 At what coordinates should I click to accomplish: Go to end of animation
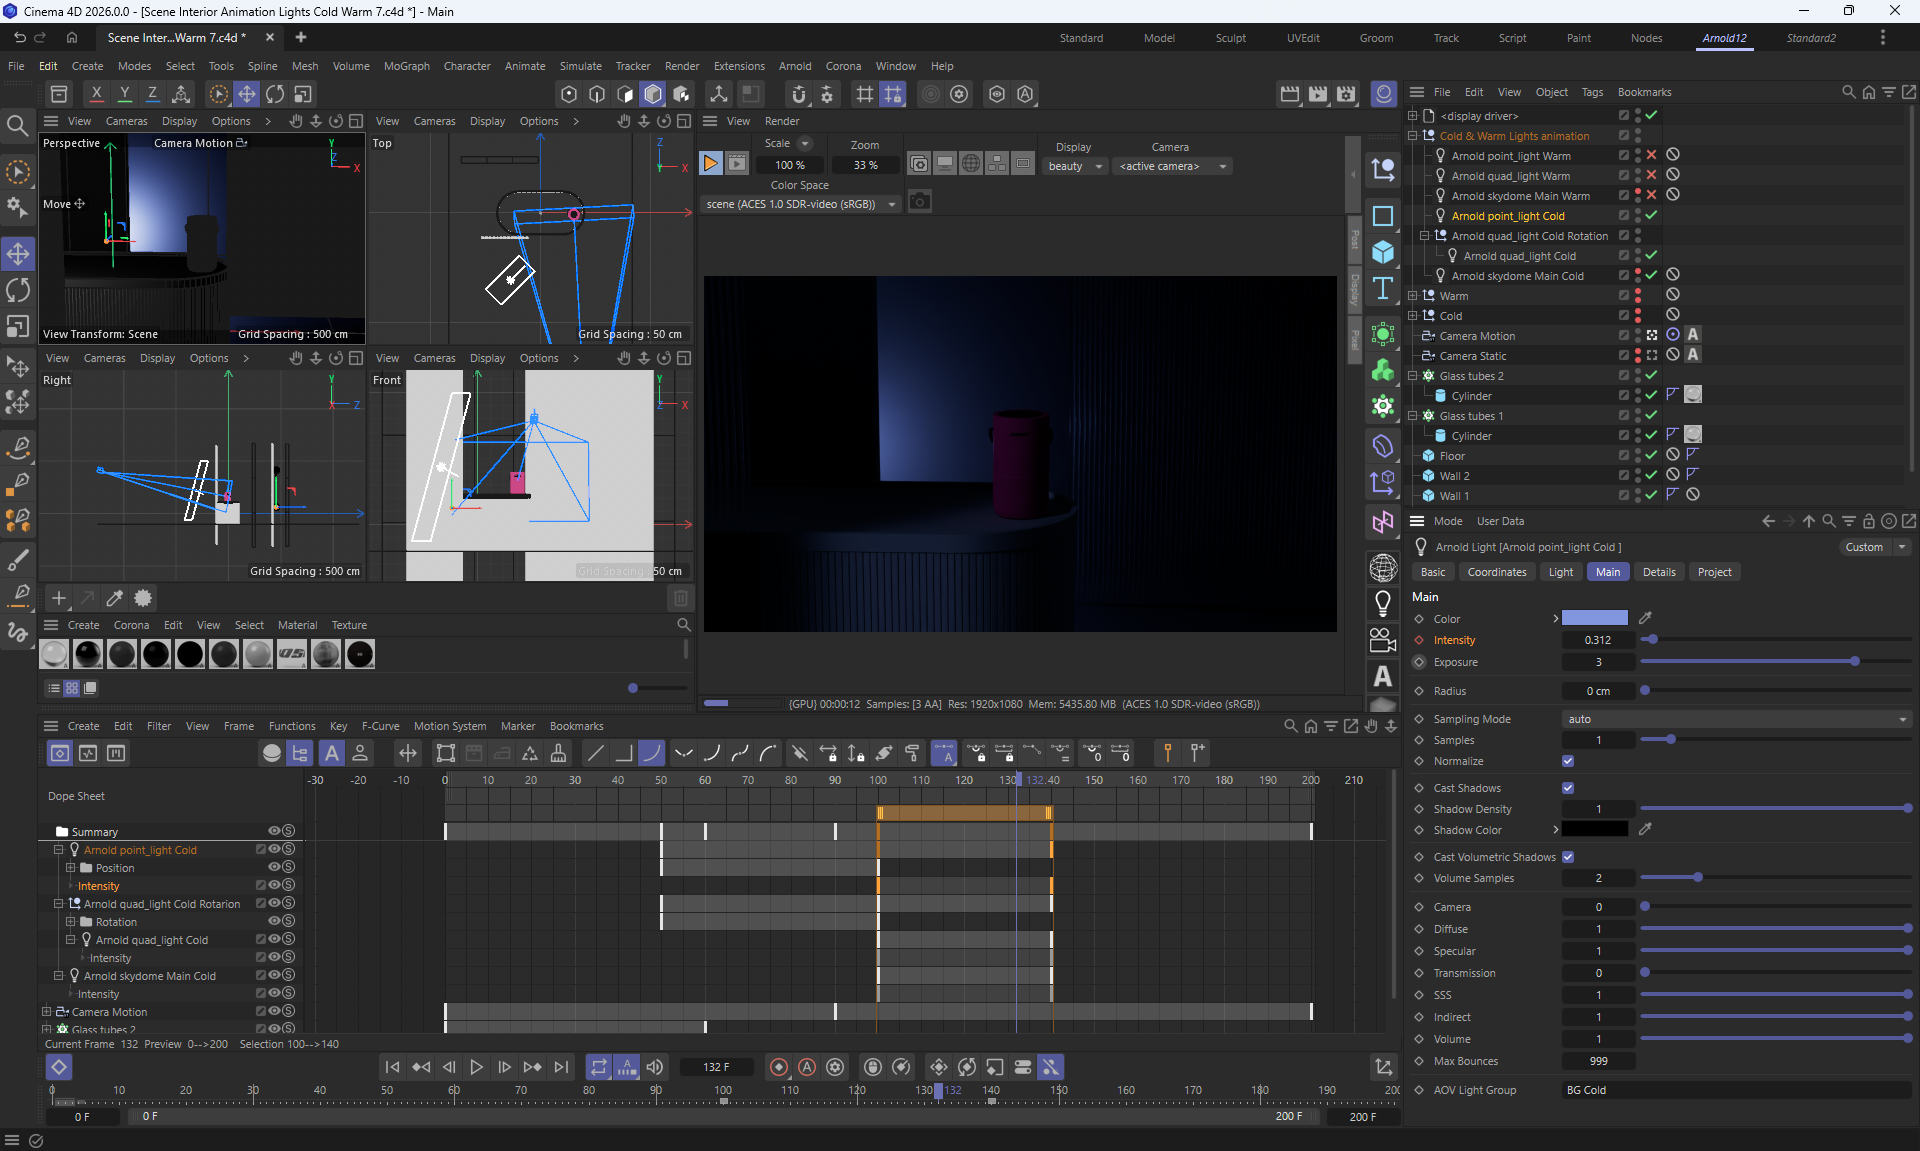[561, 1067]
